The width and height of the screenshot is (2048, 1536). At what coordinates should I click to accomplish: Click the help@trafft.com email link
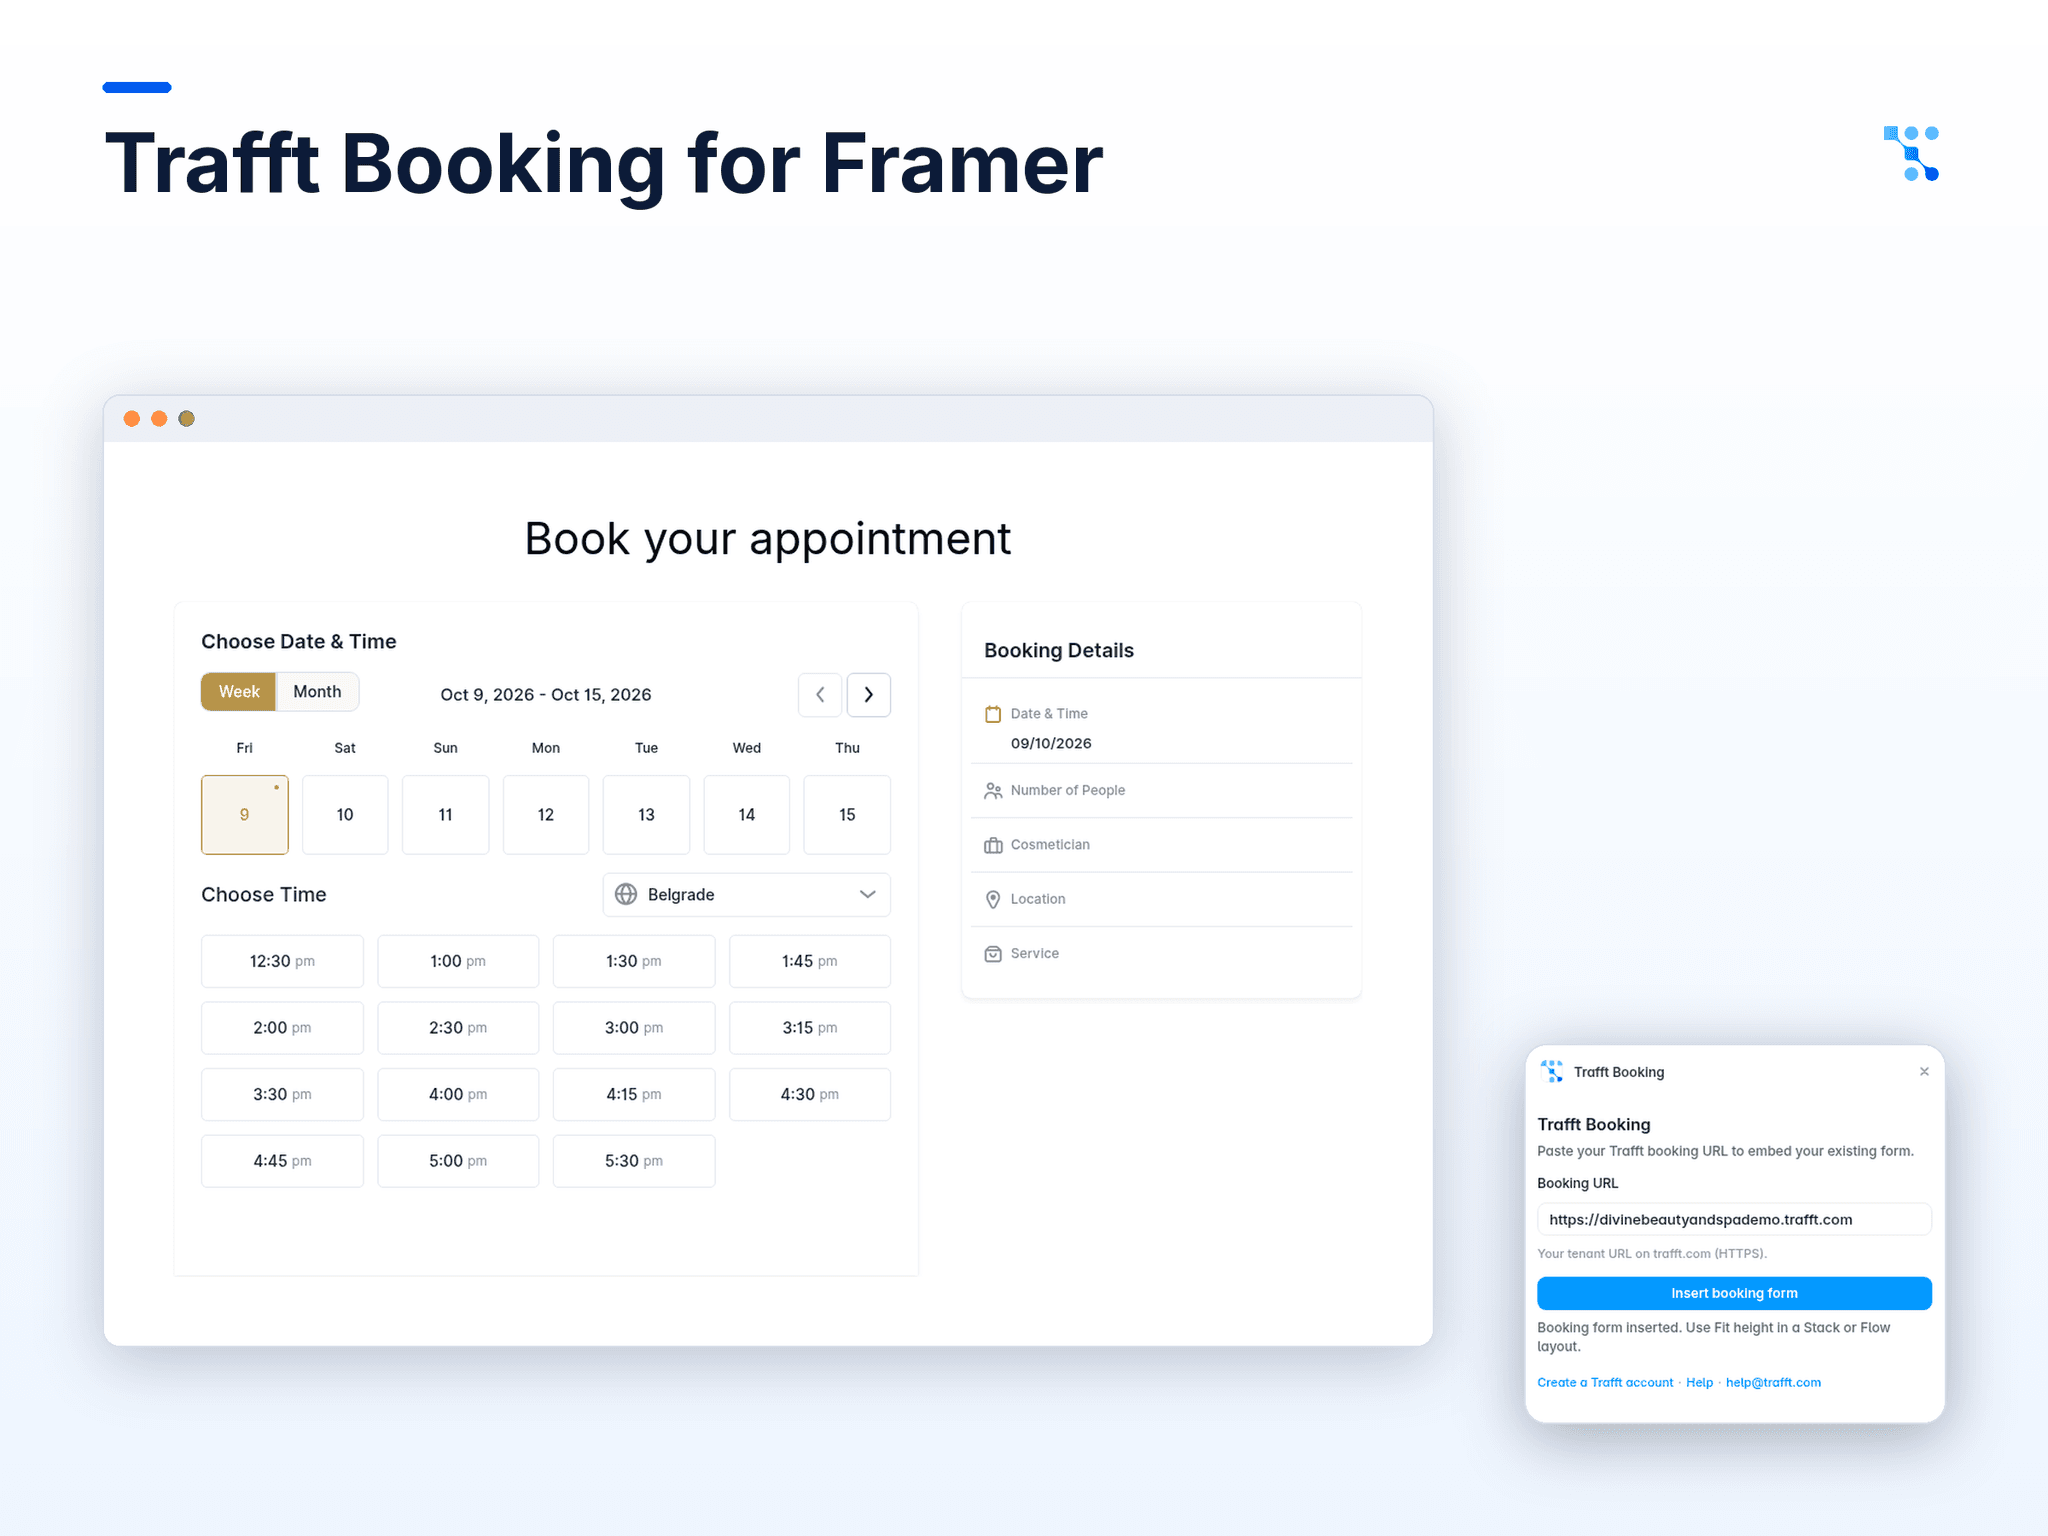[1773, 1383]
